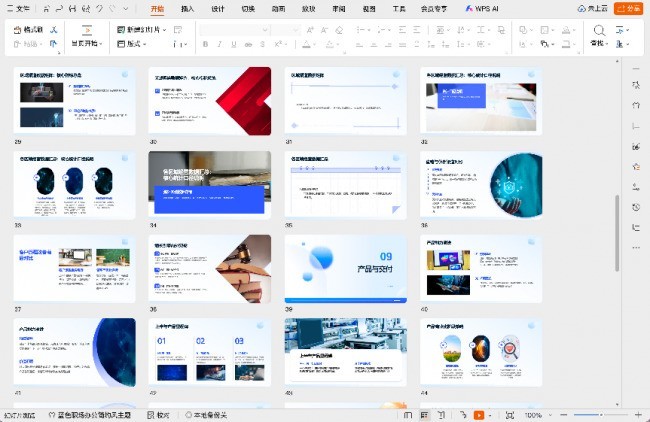This screenshot has height=422, width=650.
Task: Open WPS AI assistant
Action: [x=481, y=8]
